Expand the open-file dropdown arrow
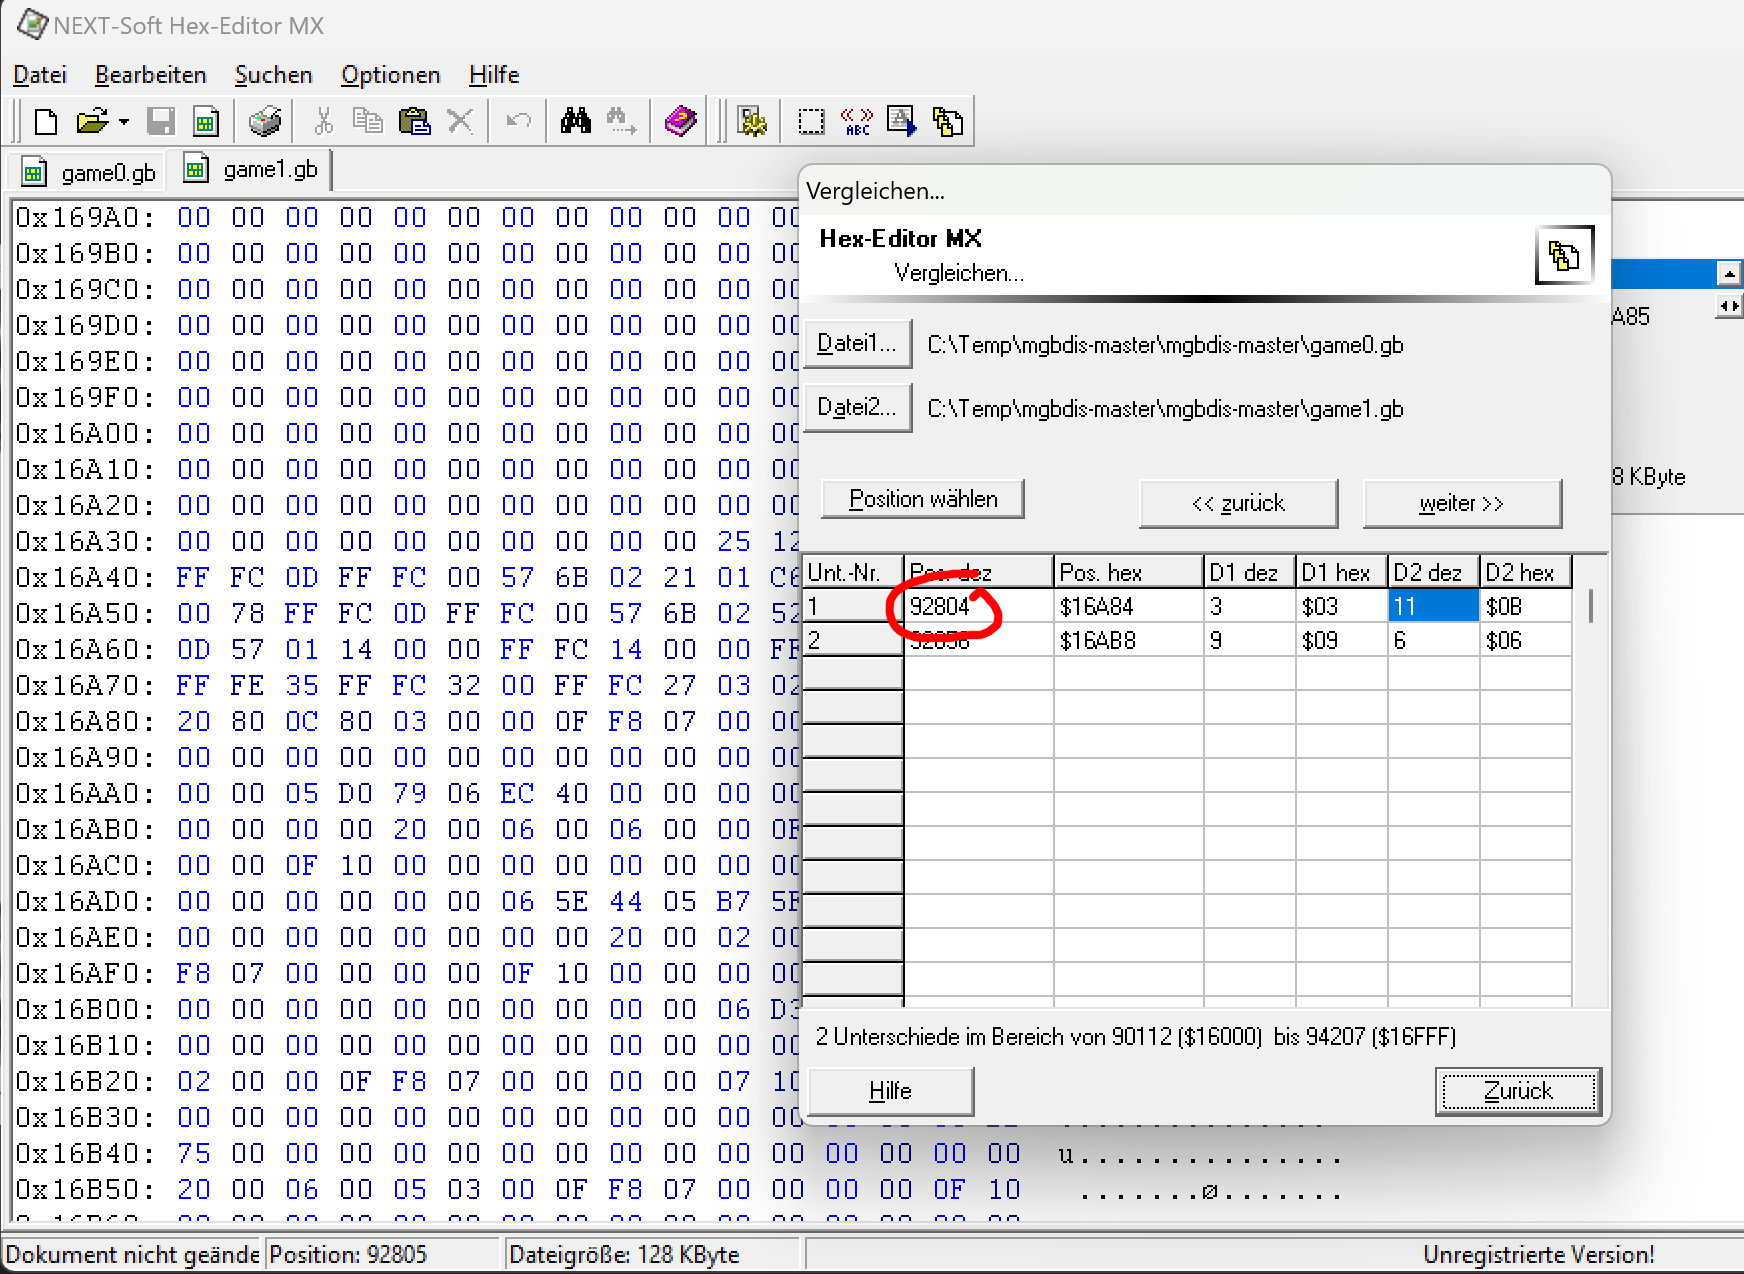This screenshot has width=1744, height=1274. (124, 122)
